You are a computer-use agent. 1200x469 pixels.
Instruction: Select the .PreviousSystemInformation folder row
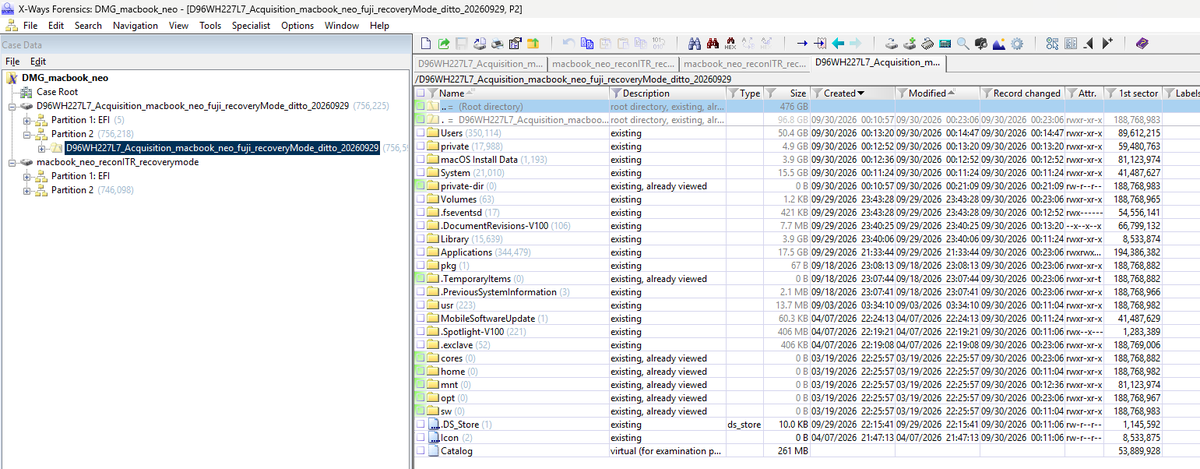(805, 292)
